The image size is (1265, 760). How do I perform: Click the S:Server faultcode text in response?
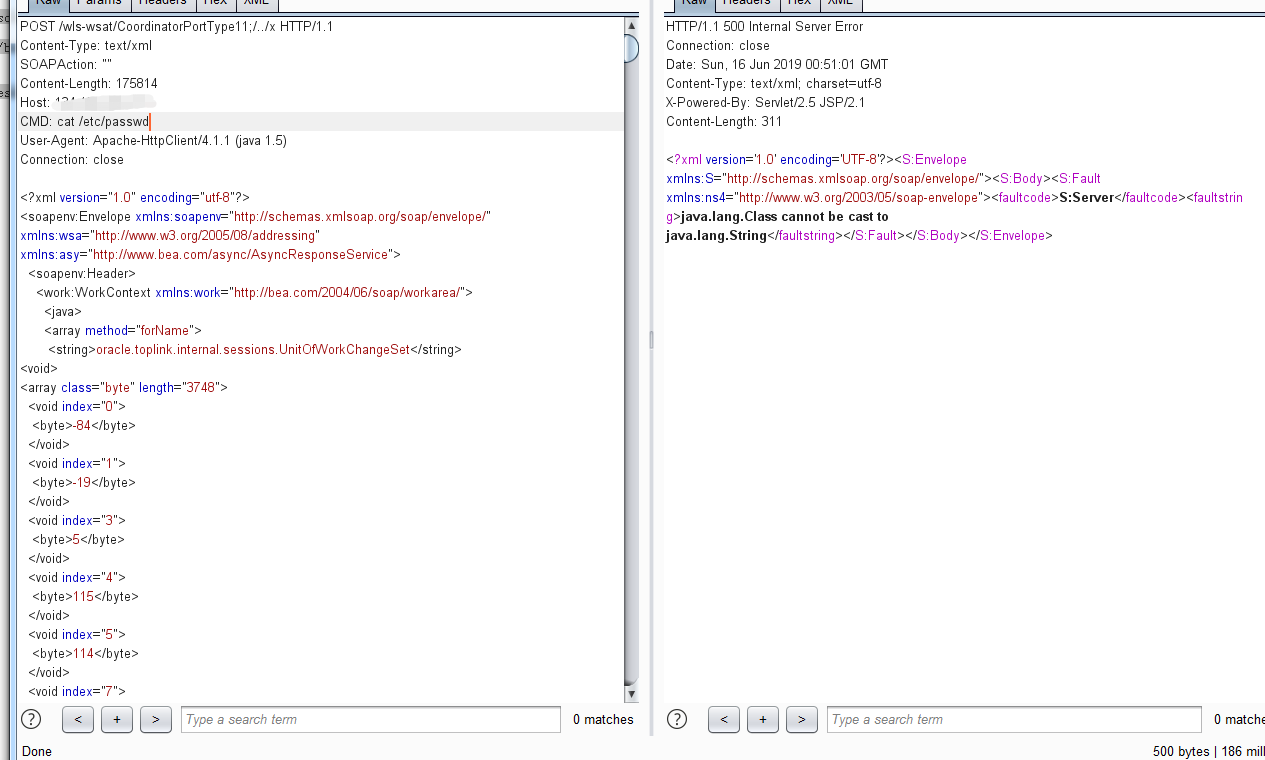point(1086,197)
